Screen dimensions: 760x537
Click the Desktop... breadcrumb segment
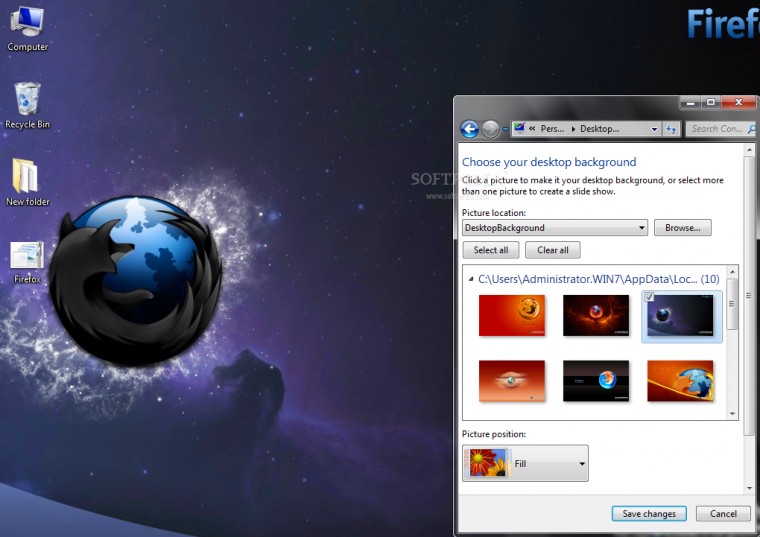pyautogui.click(x=600, y=129)
